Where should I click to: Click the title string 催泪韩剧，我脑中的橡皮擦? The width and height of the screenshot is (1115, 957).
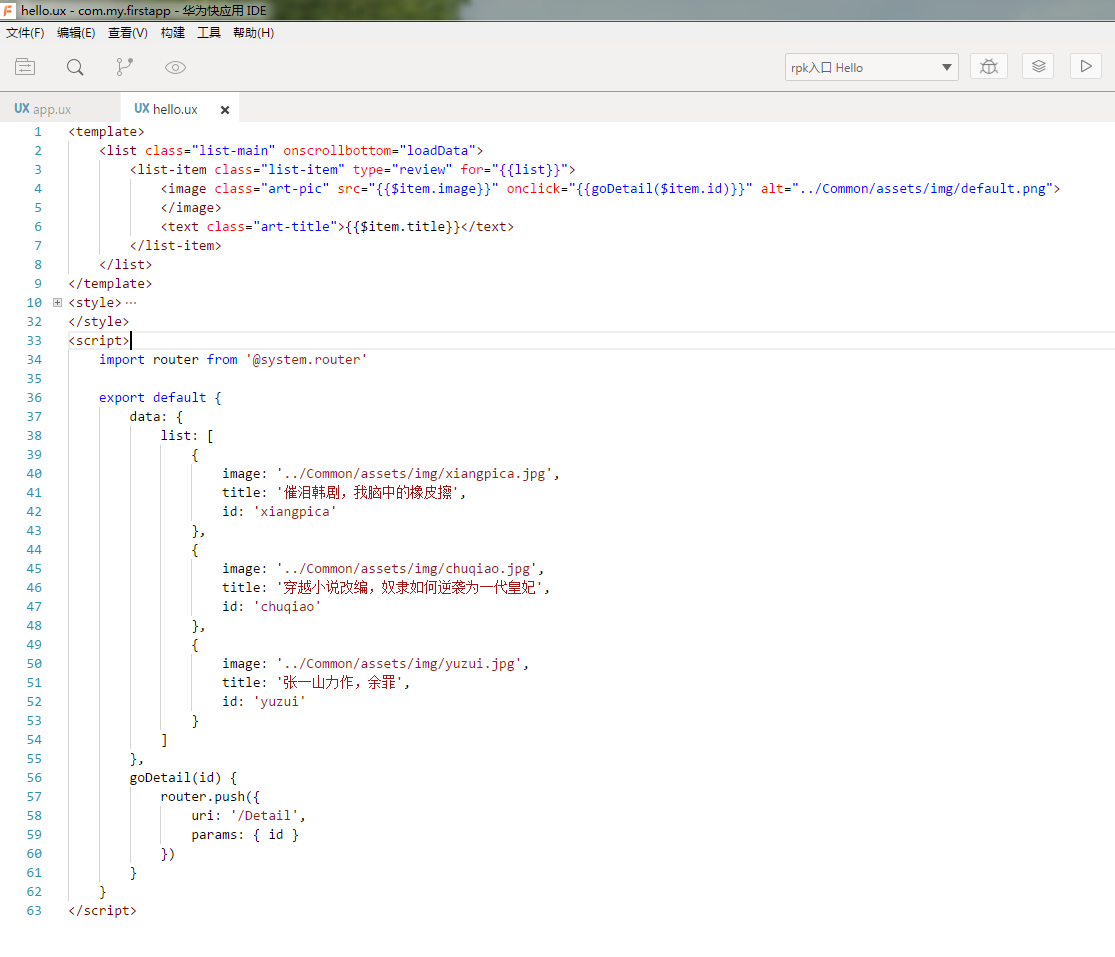click(x=368, y=492)
